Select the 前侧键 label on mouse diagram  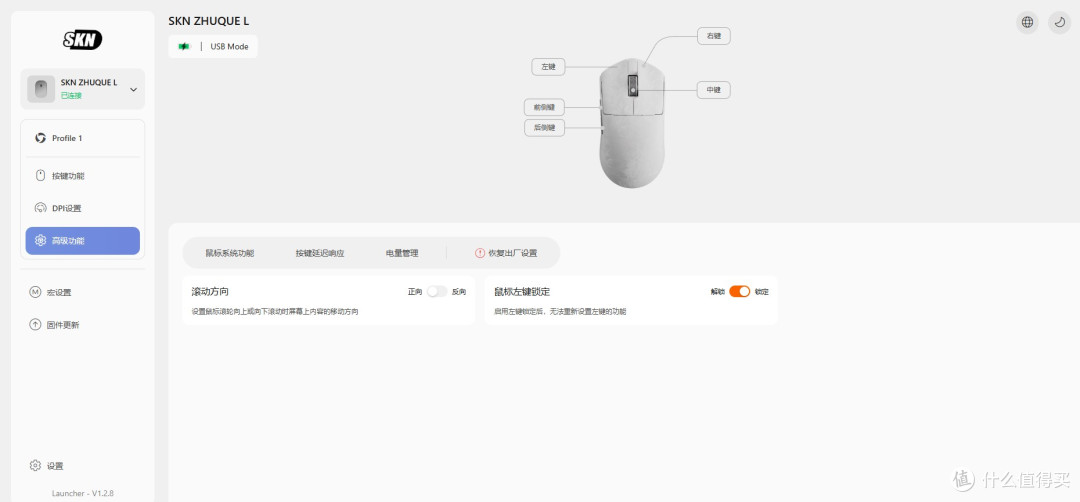(x=544, y=107)
